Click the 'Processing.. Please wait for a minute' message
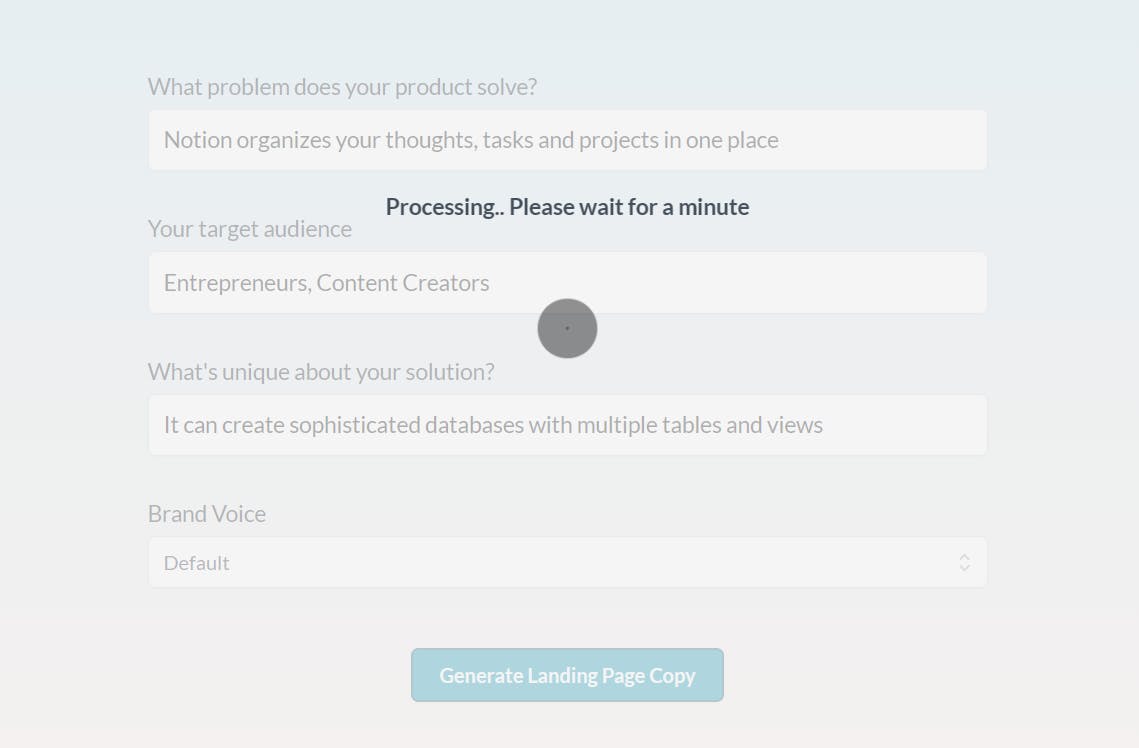The image size is (1139, 748). [x=567, y=207]
